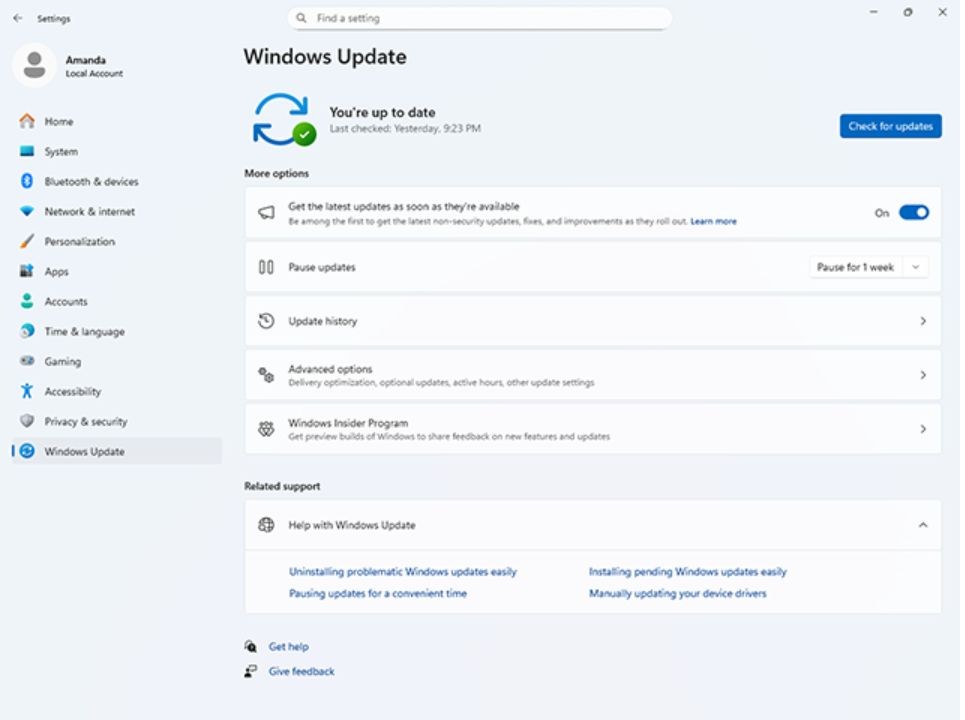965x720 pixels.
Task: Turn off the get latest updates toggle
Action: (x=913, y=212)
